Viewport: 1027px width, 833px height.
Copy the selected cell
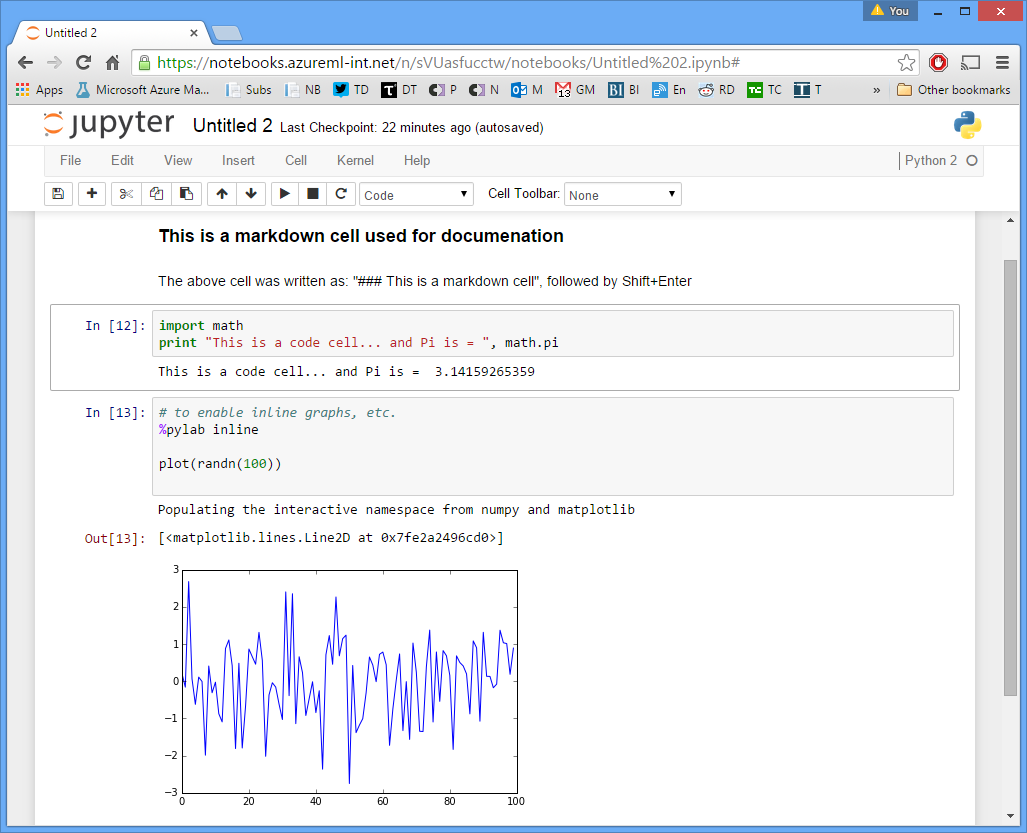(156, 193)
